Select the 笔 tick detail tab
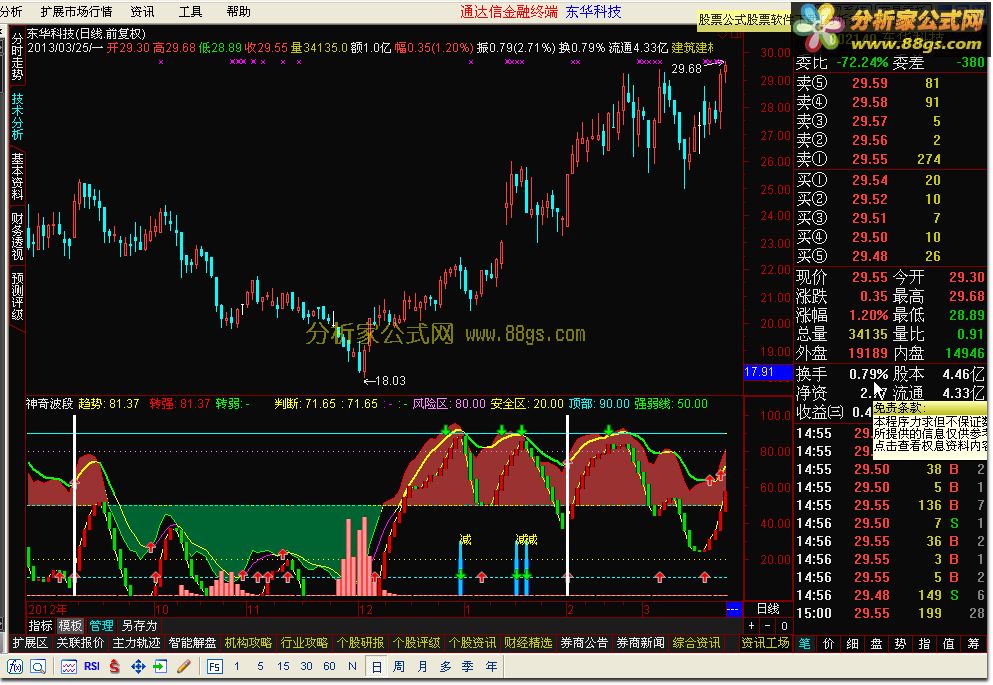This screenshot has height=685, width=993. pos(804,643)
